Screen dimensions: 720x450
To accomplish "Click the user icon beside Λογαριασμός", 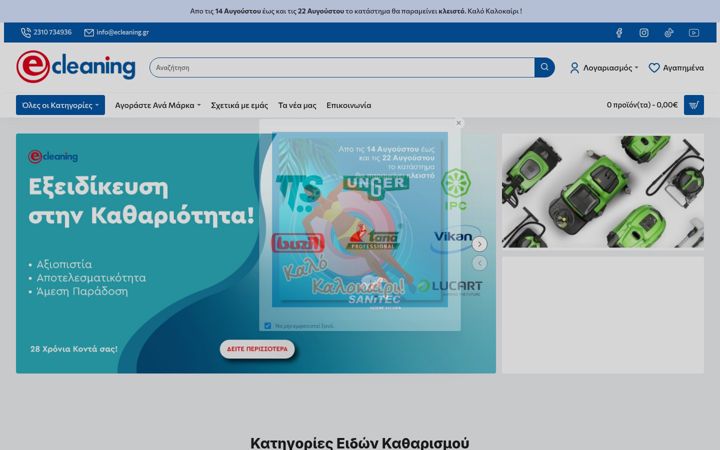I will [x=574, y=68].
